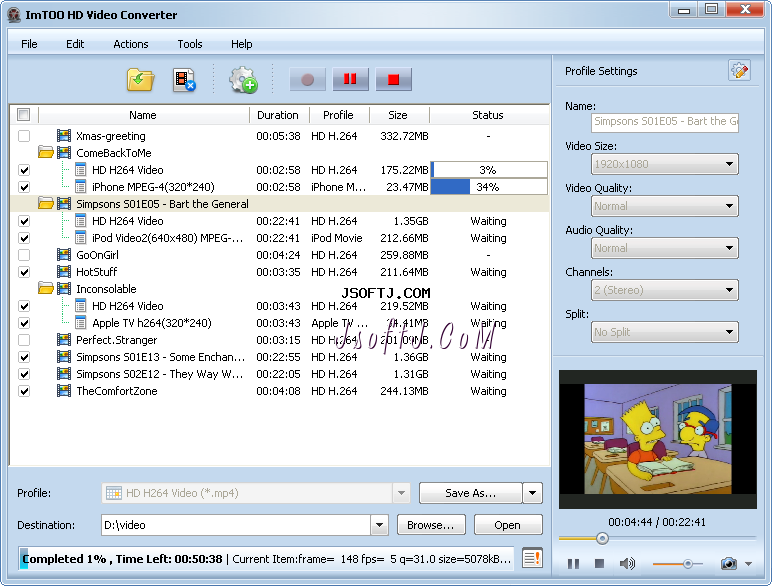The height and width of the screenshot is (586, 772).
Task: Click the profile page icon of iPod Video2(640x480)
Action: pyautogui.click(x=81, y=238)
